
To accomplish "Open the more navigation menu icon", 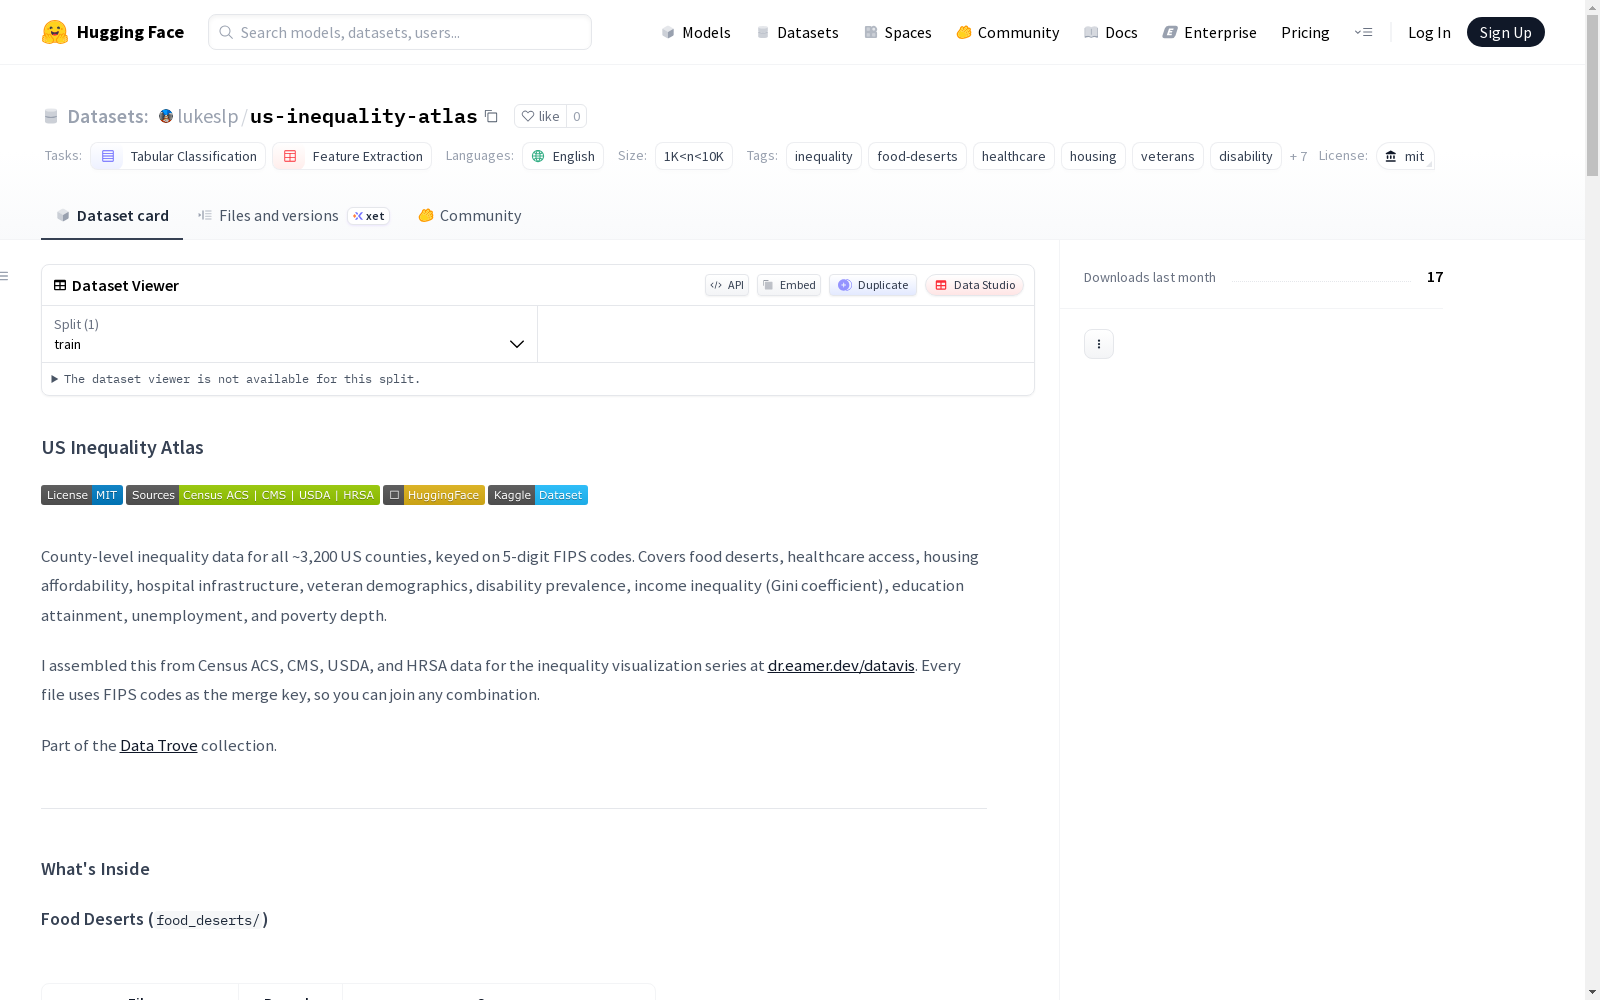I will [1363, 32].
